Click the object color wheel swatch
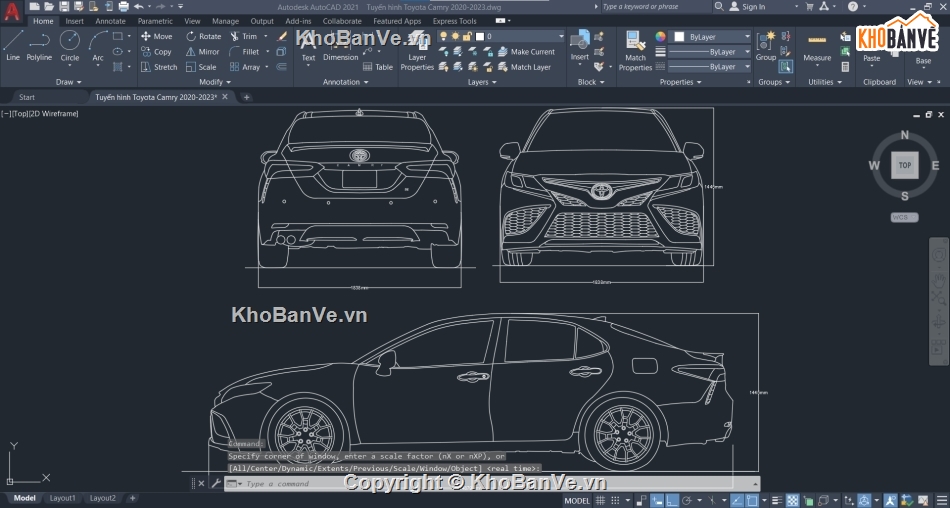This screenshot has height=508, width=950. tap(660, 36)
